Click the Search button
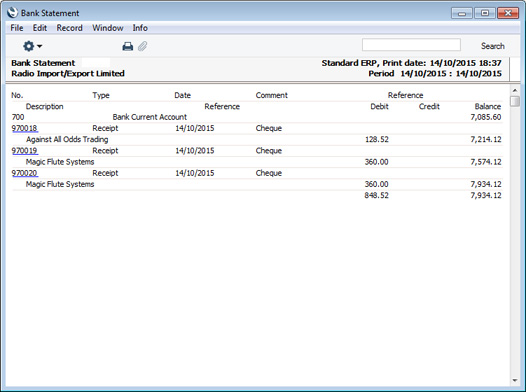The image size is (526, 392). [x=492, y=46]
